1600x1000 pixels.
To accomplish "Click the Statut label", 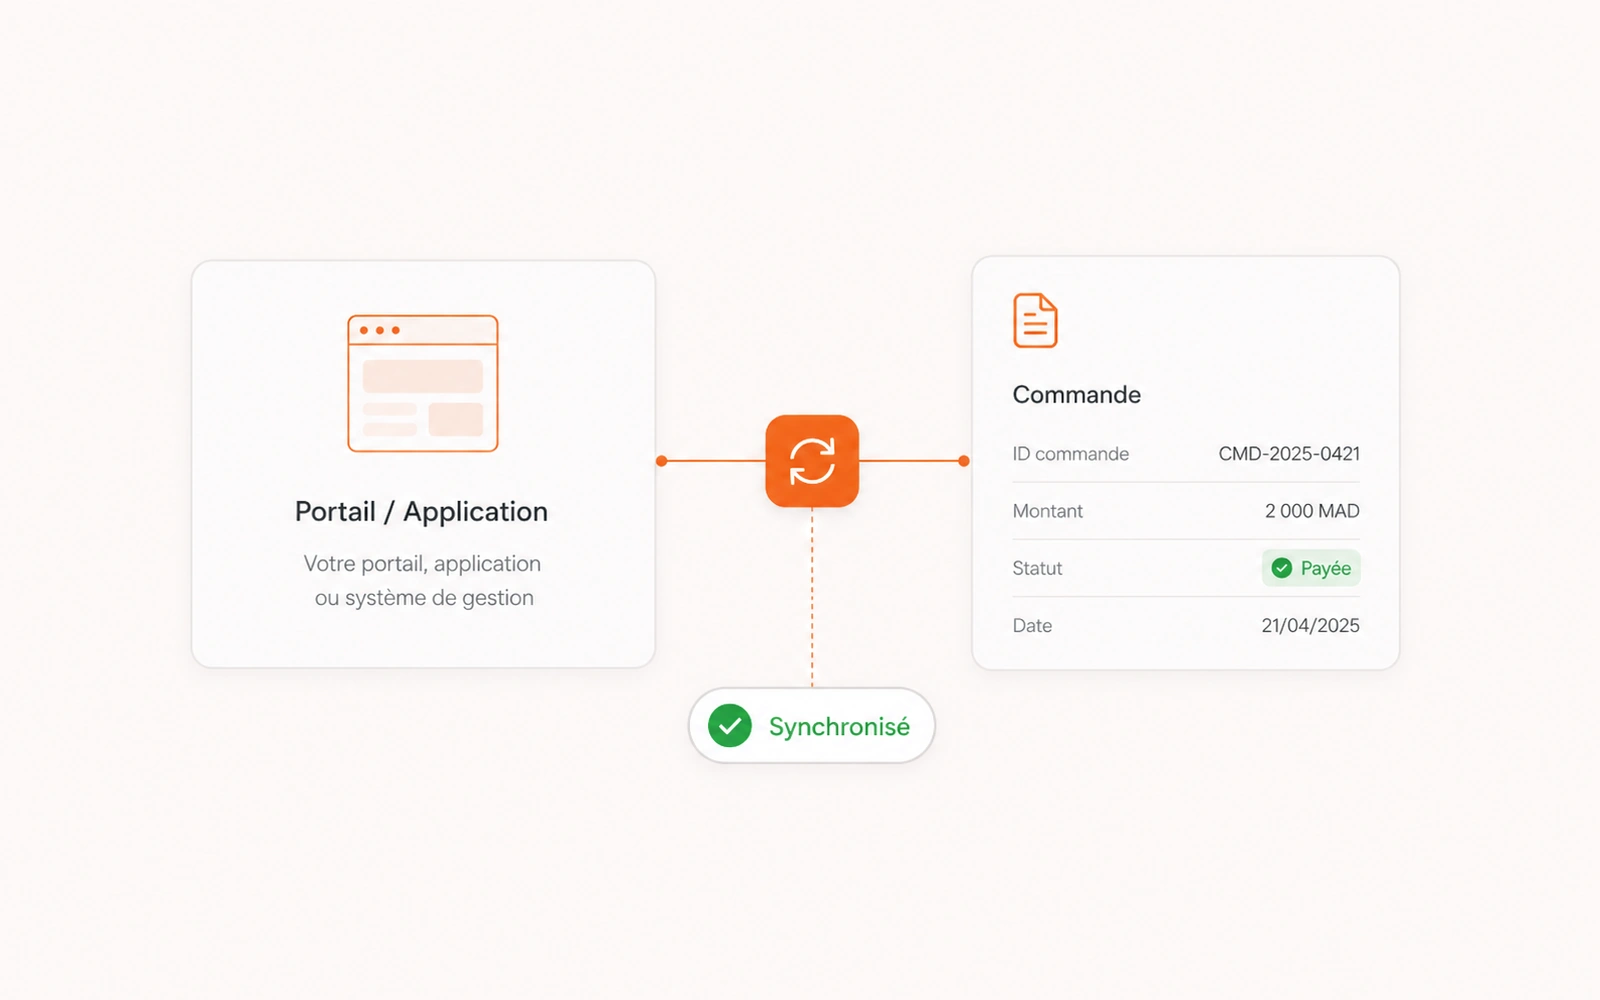I will coord(1037,568).
